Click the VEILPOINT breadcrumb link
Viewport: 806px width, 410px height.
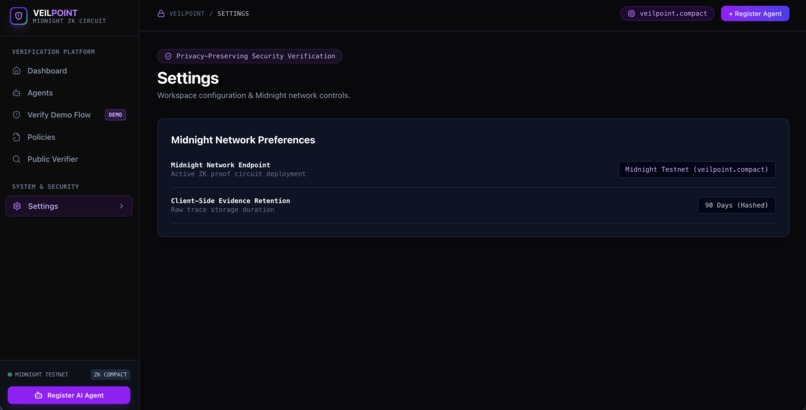point(187,14)
